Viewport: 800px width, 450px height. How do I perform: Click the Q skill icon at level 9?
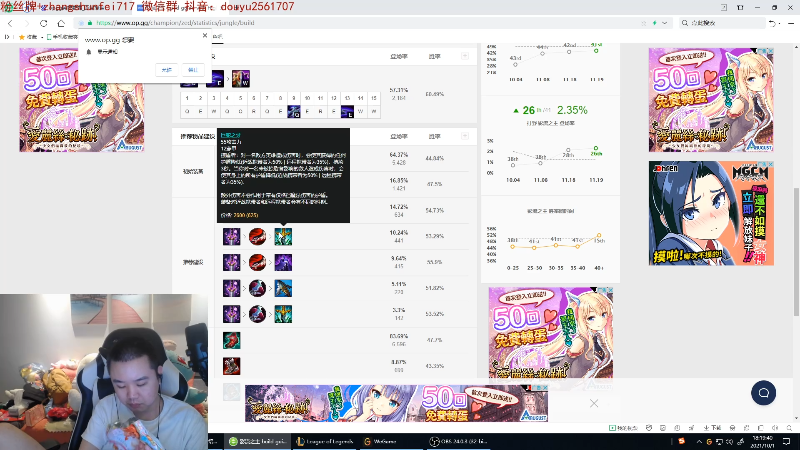pos(293,111)
